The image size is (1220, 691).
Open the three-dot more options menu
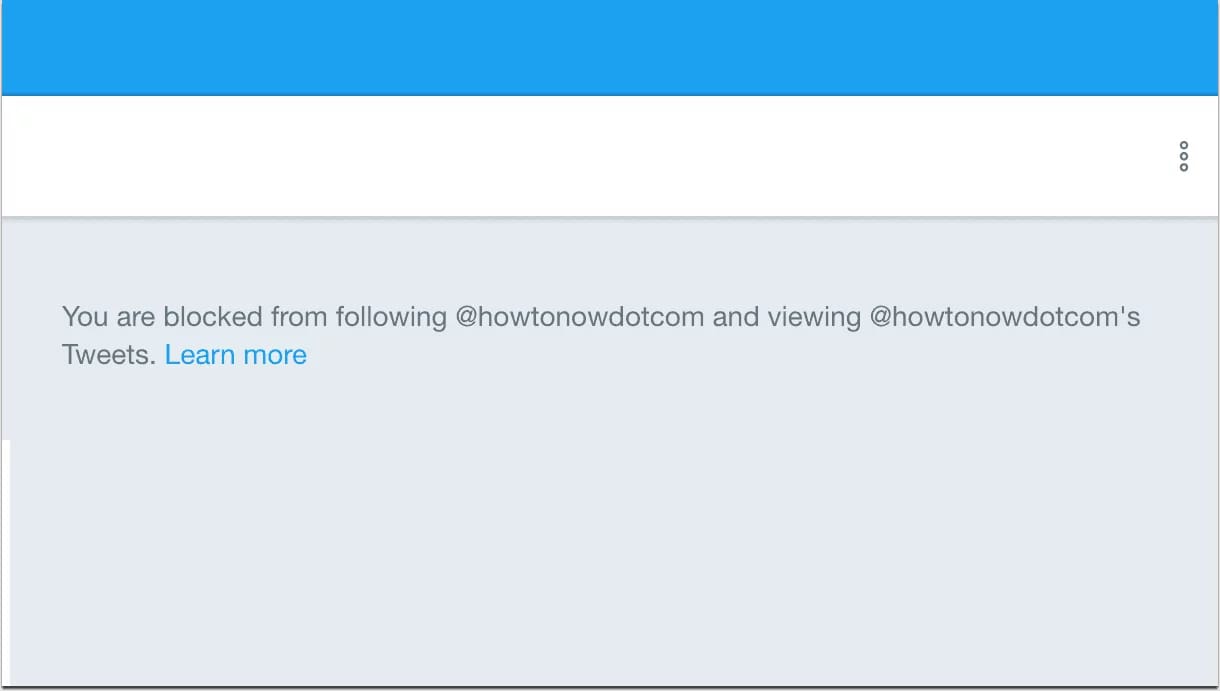click(x=1183, y=157)
